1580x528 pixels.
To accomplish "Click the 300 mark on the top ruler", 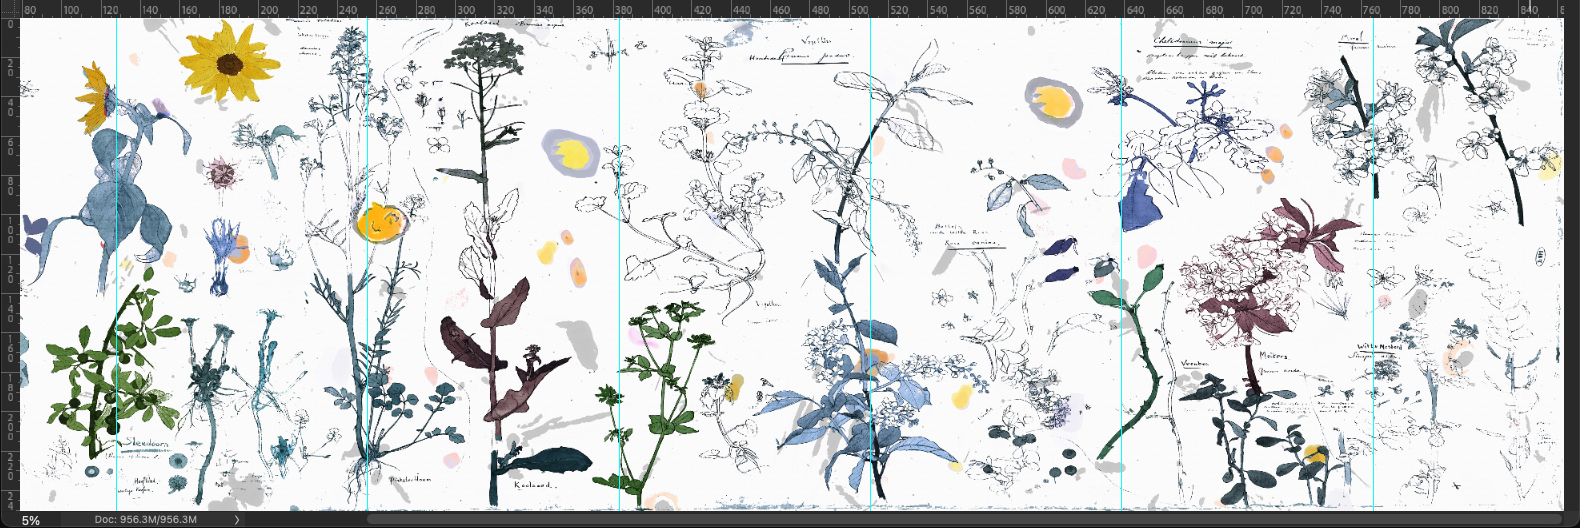I will point(465,9).
